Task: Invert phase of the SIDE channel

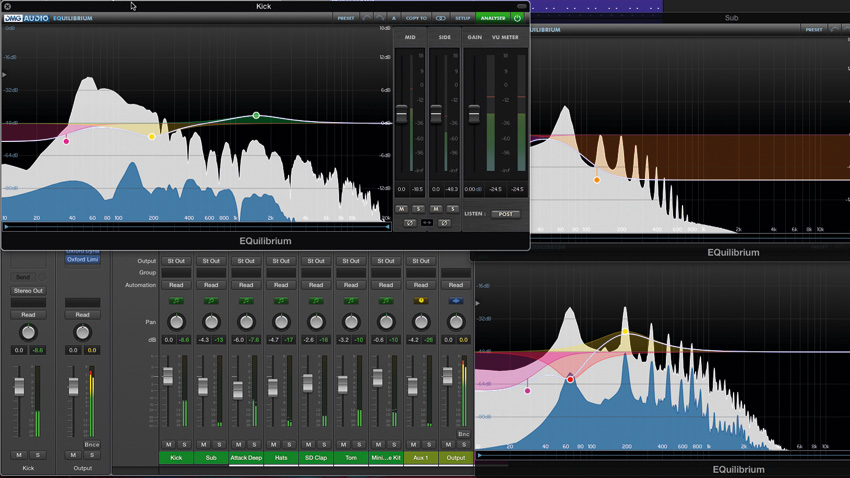Action: (444, 223)
